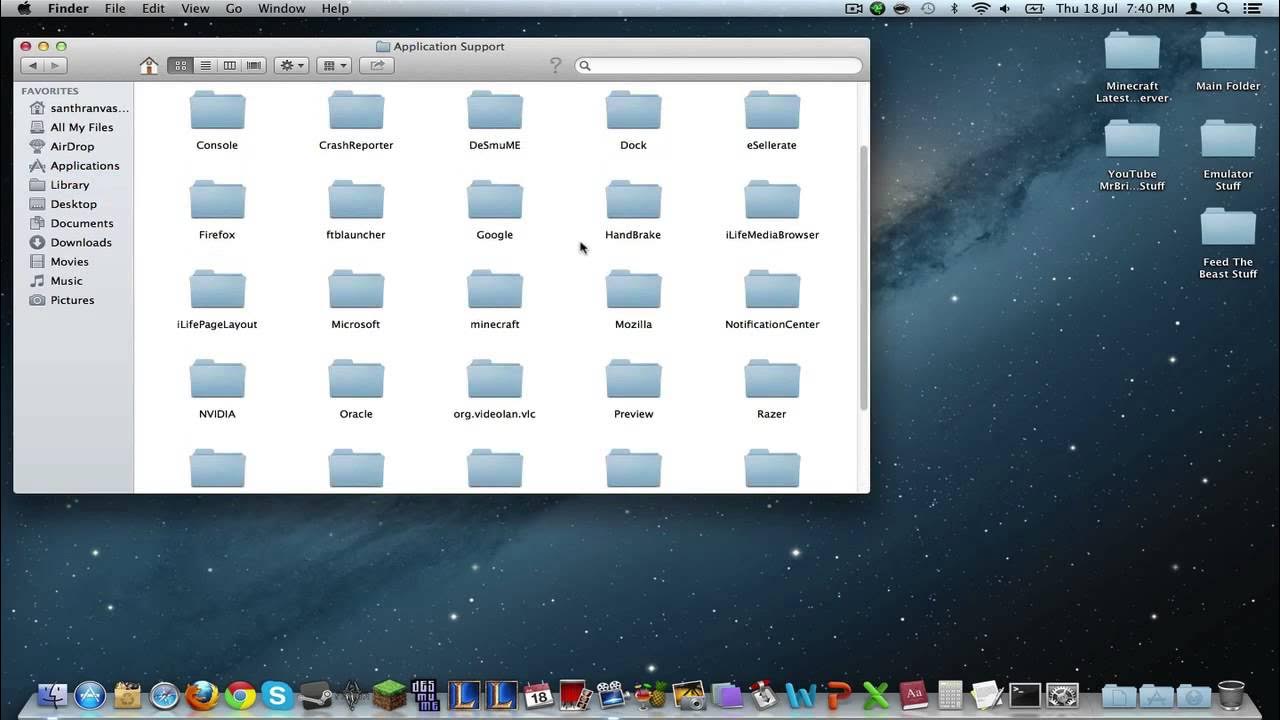Switch Finder to icon view
Viewport: 1280px width, 720px height.
click(x=180, y=65)
